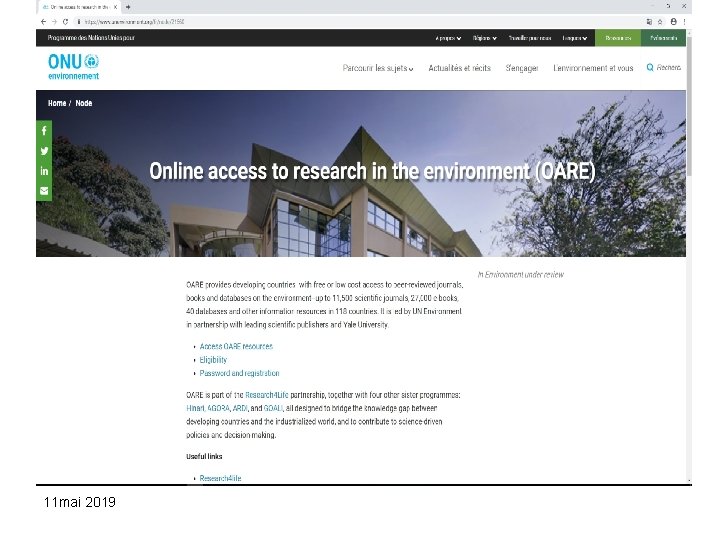Share the page on Facebook
Viewport: 720px width, 540px height.
[x=44, y=131]
